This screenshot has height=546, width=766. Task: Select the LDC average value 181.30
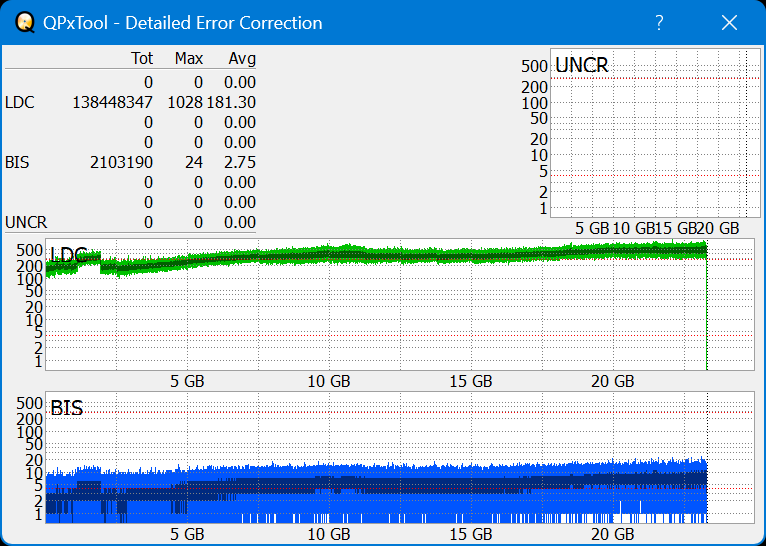point(231,103)
